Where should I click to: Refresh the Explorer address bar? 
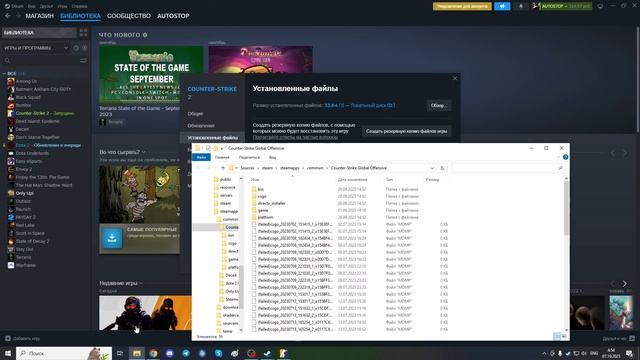(x=442, y=168)
